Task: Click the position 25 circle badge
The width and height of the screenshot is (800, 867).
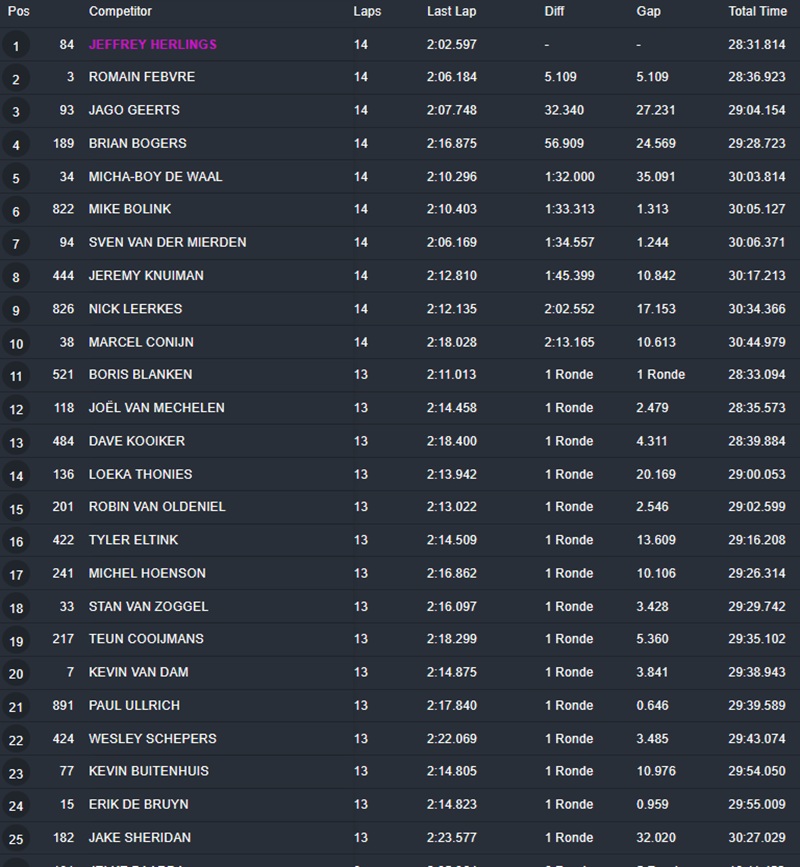Action: (x=16, y=839)
